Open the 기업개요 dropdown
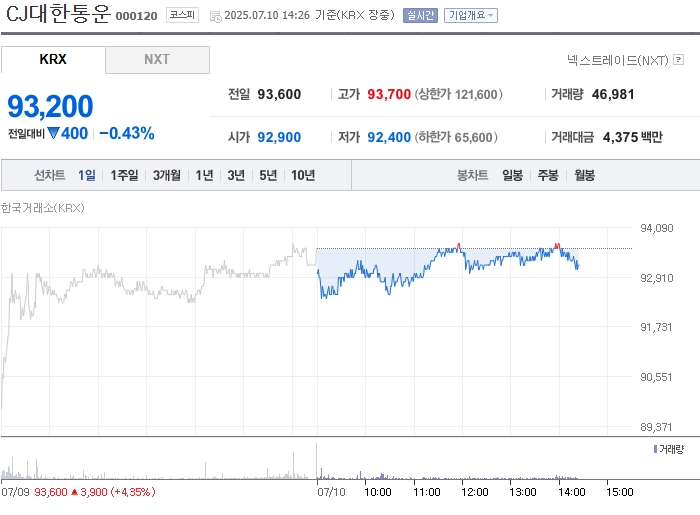Screen dimensions: 700x515 (471, 16)
